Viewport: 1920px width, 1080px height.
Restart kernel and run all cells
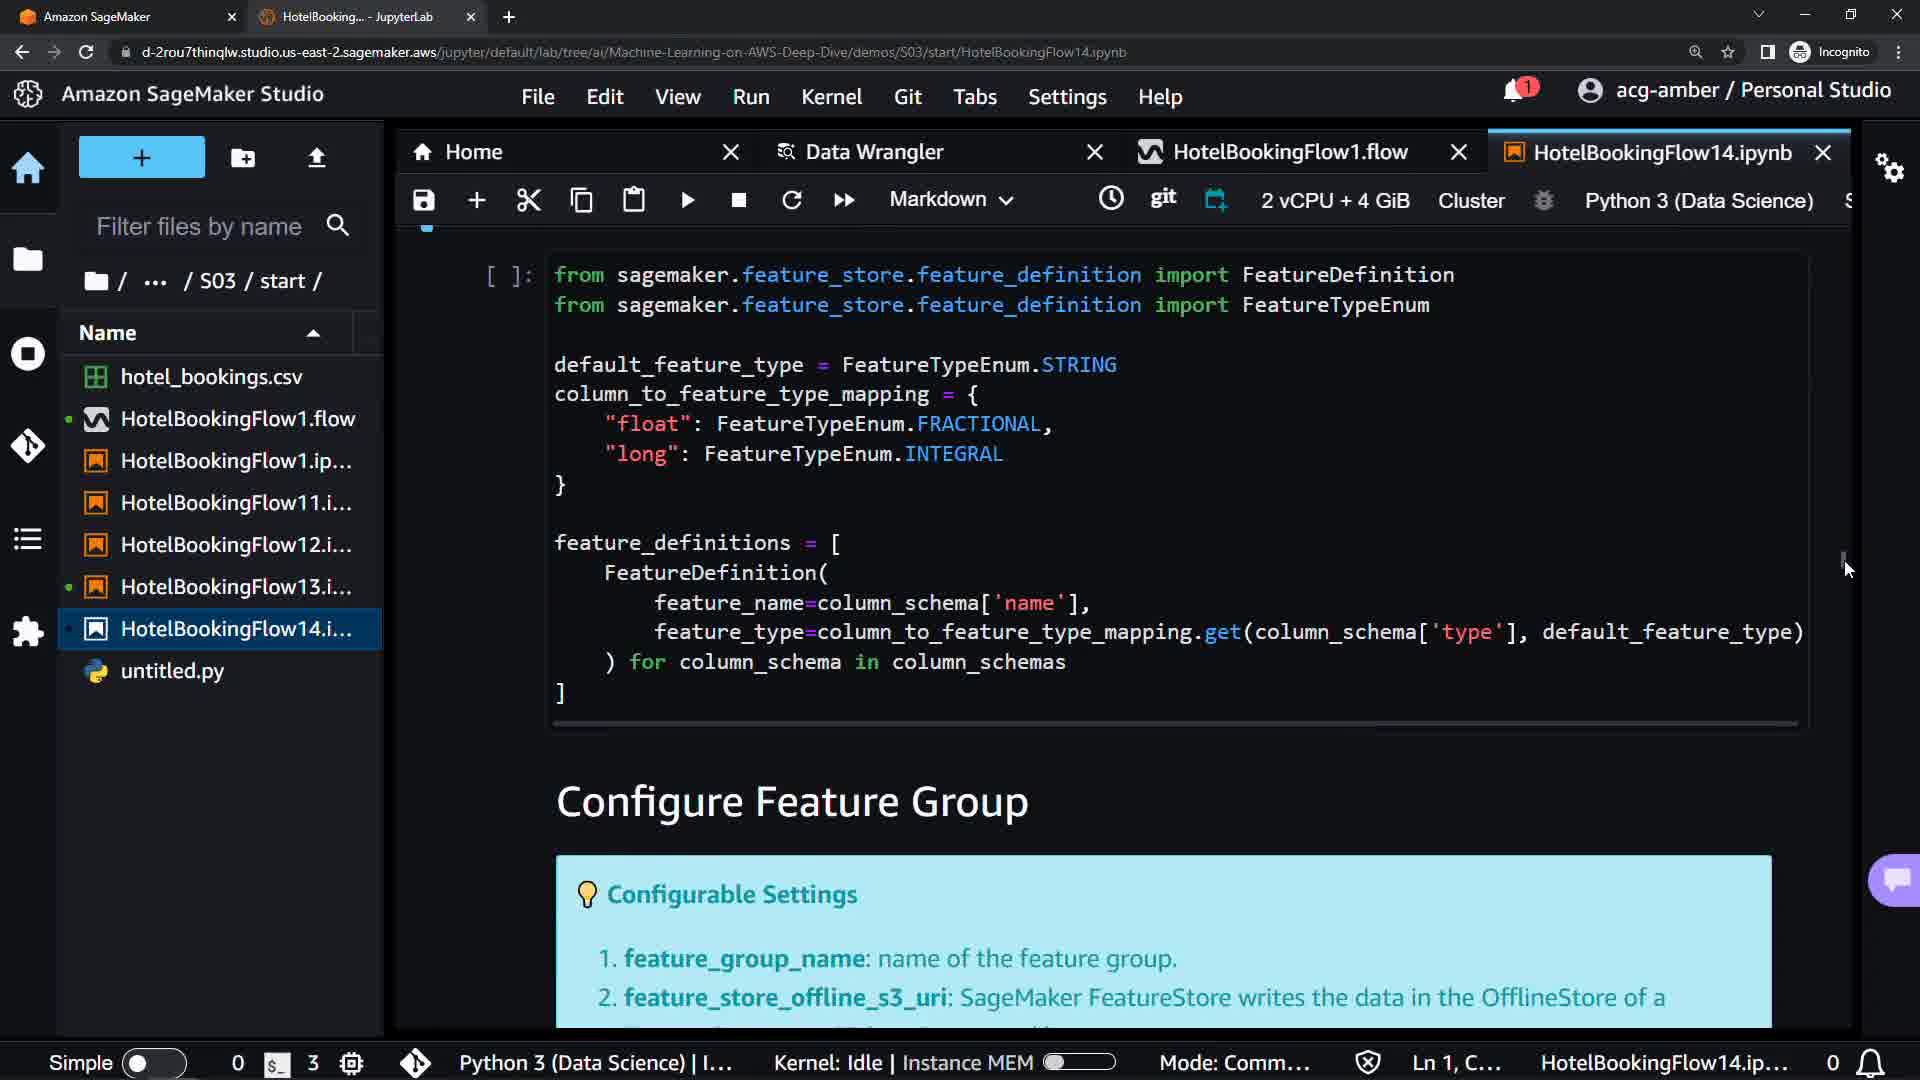click(x=844, y=200)
